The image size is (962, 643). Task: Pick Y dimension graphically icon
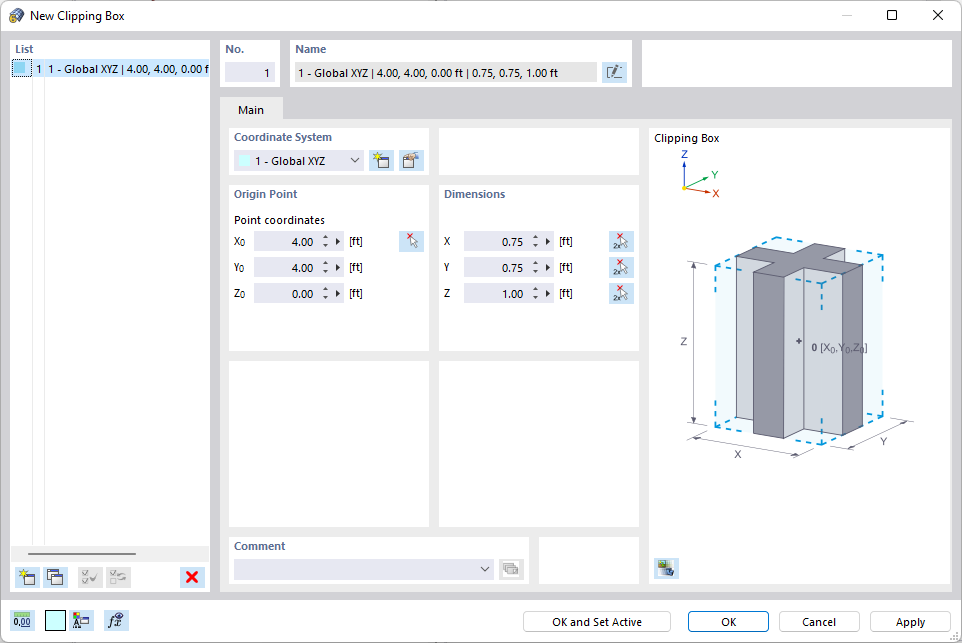pos(621,268)
